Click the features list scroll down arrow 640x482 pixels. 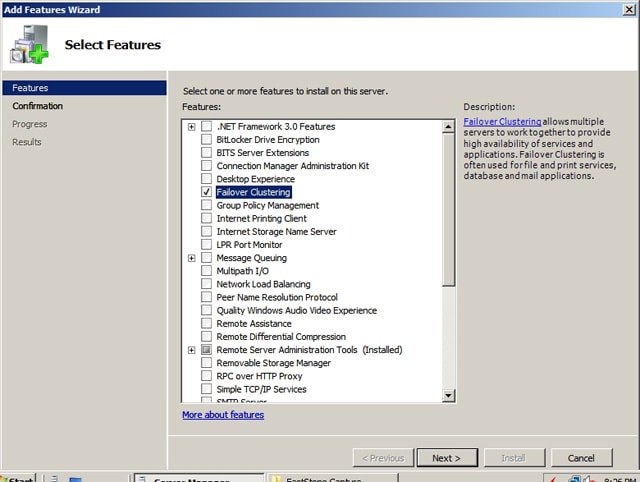click(448, 395)
